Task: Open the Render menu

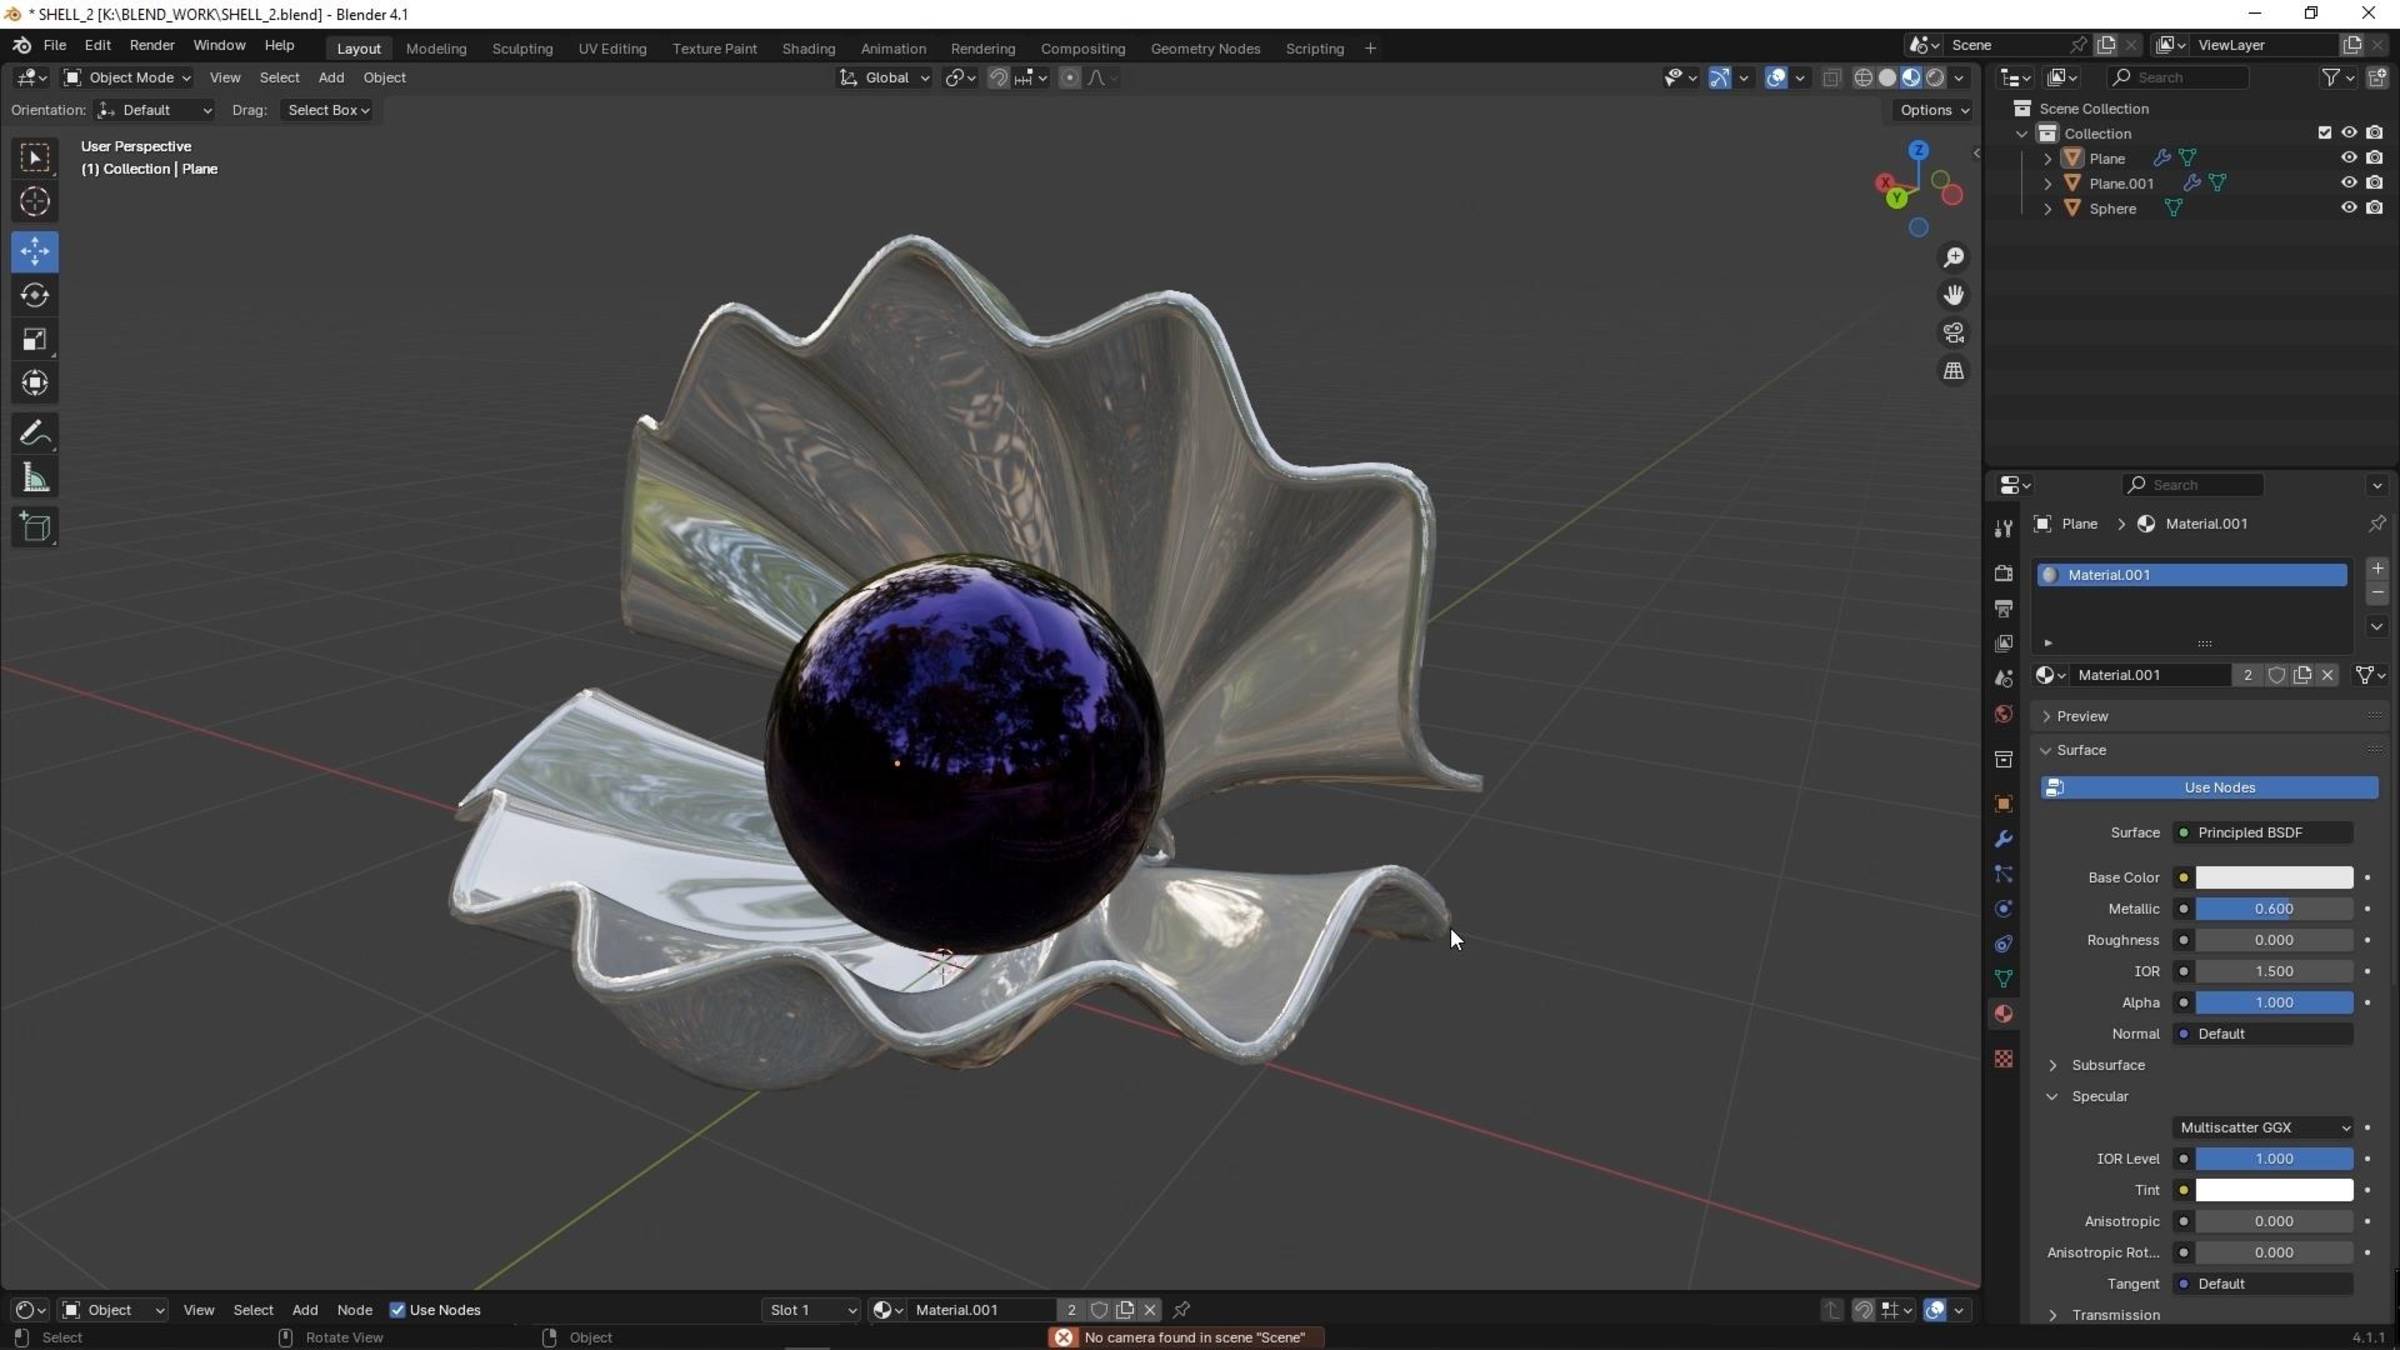Action: [151, 44]
